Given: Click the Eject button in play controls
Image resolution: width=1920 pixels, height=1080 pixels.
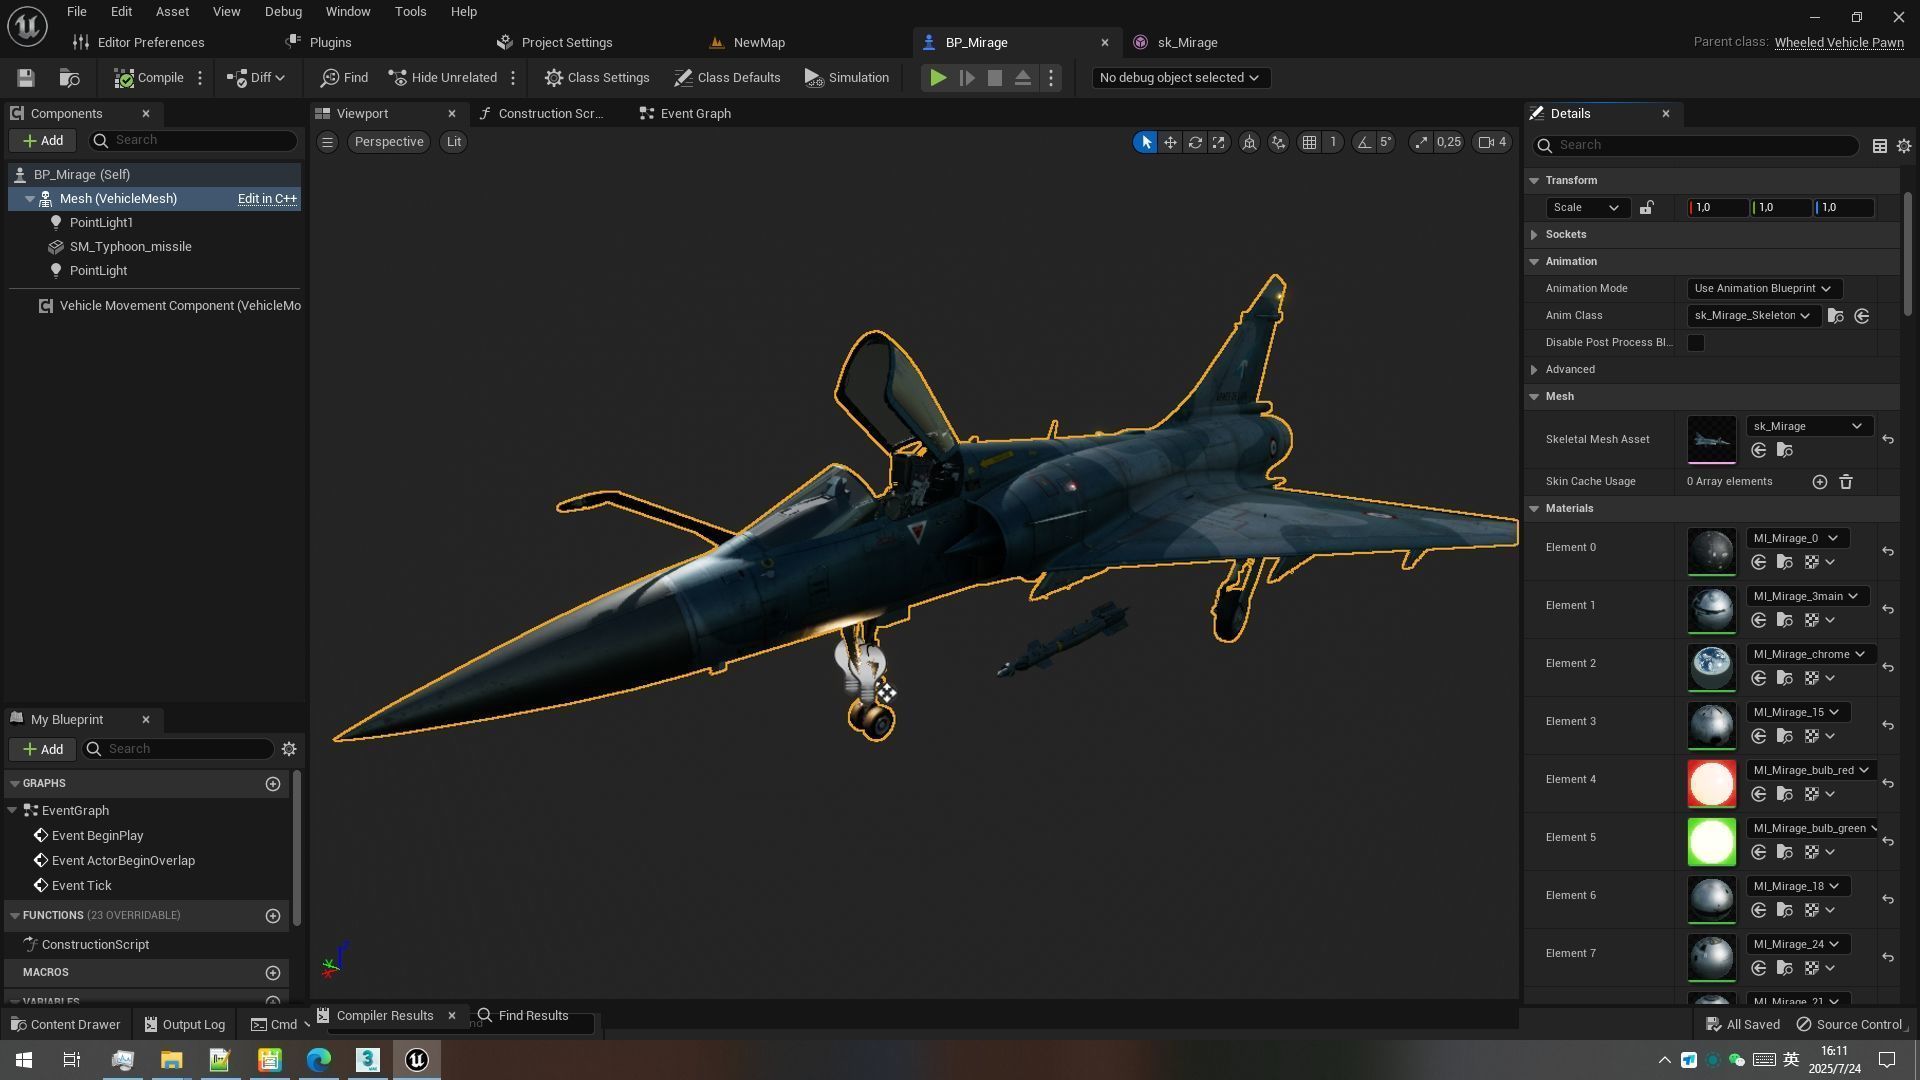Looking at the screenshot, I should pos(1023,78).
